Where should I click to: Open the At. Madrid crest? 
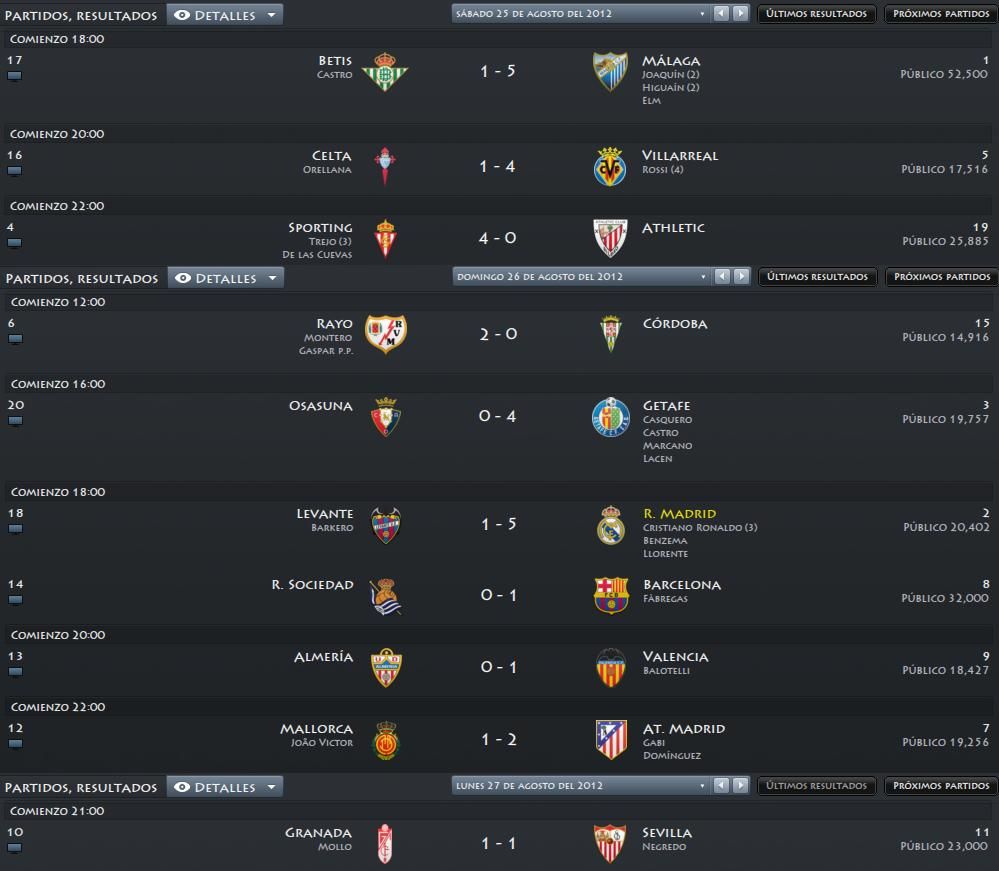click(x=610, y=739)
